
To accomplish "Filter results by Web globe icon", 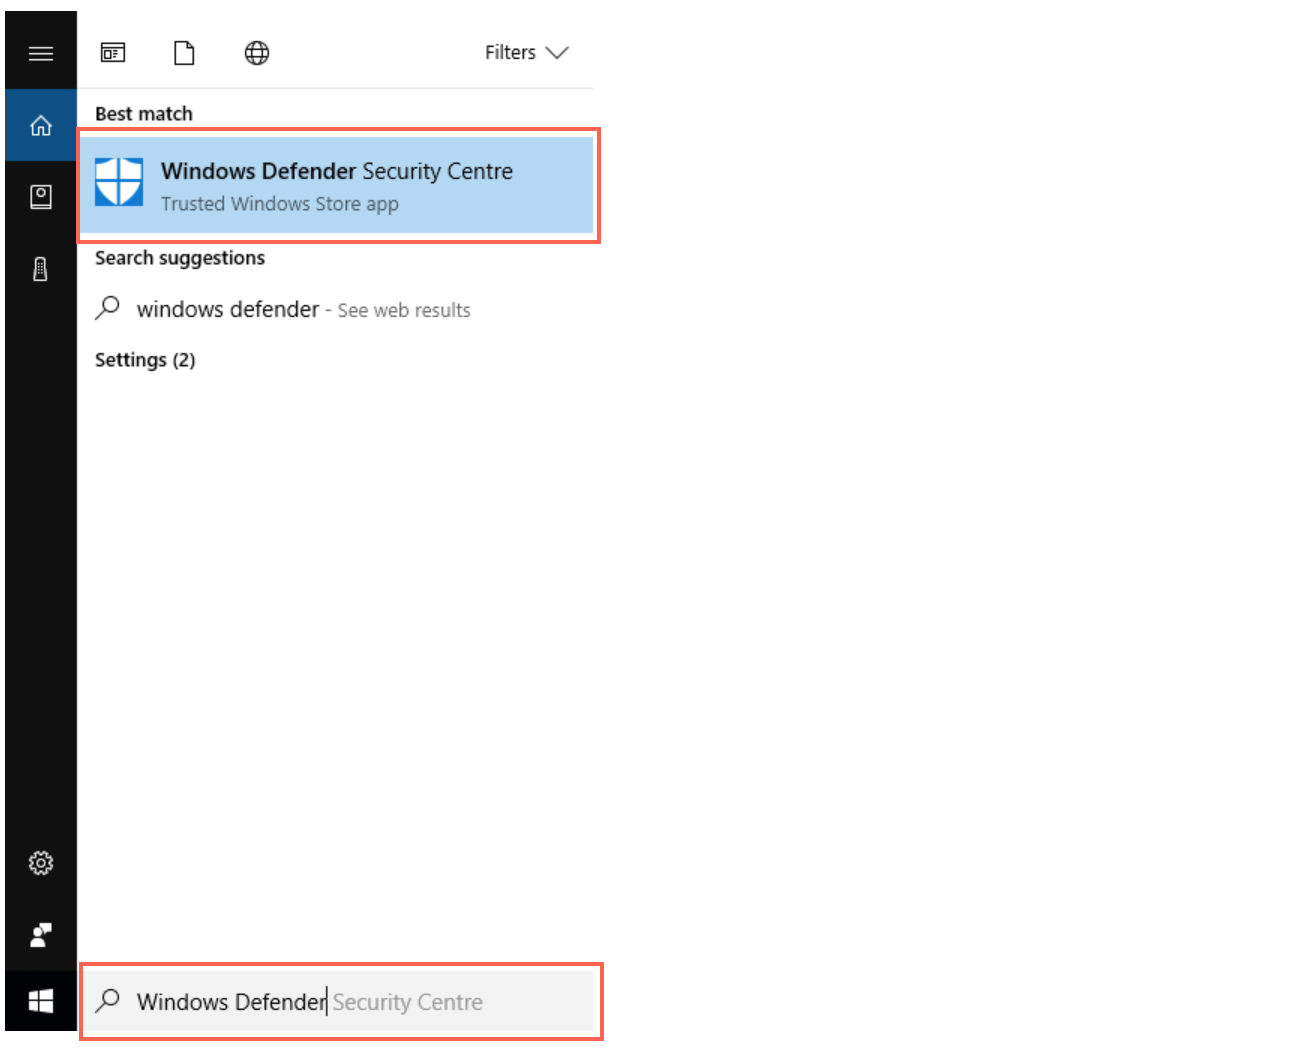I will pos(257,53).
